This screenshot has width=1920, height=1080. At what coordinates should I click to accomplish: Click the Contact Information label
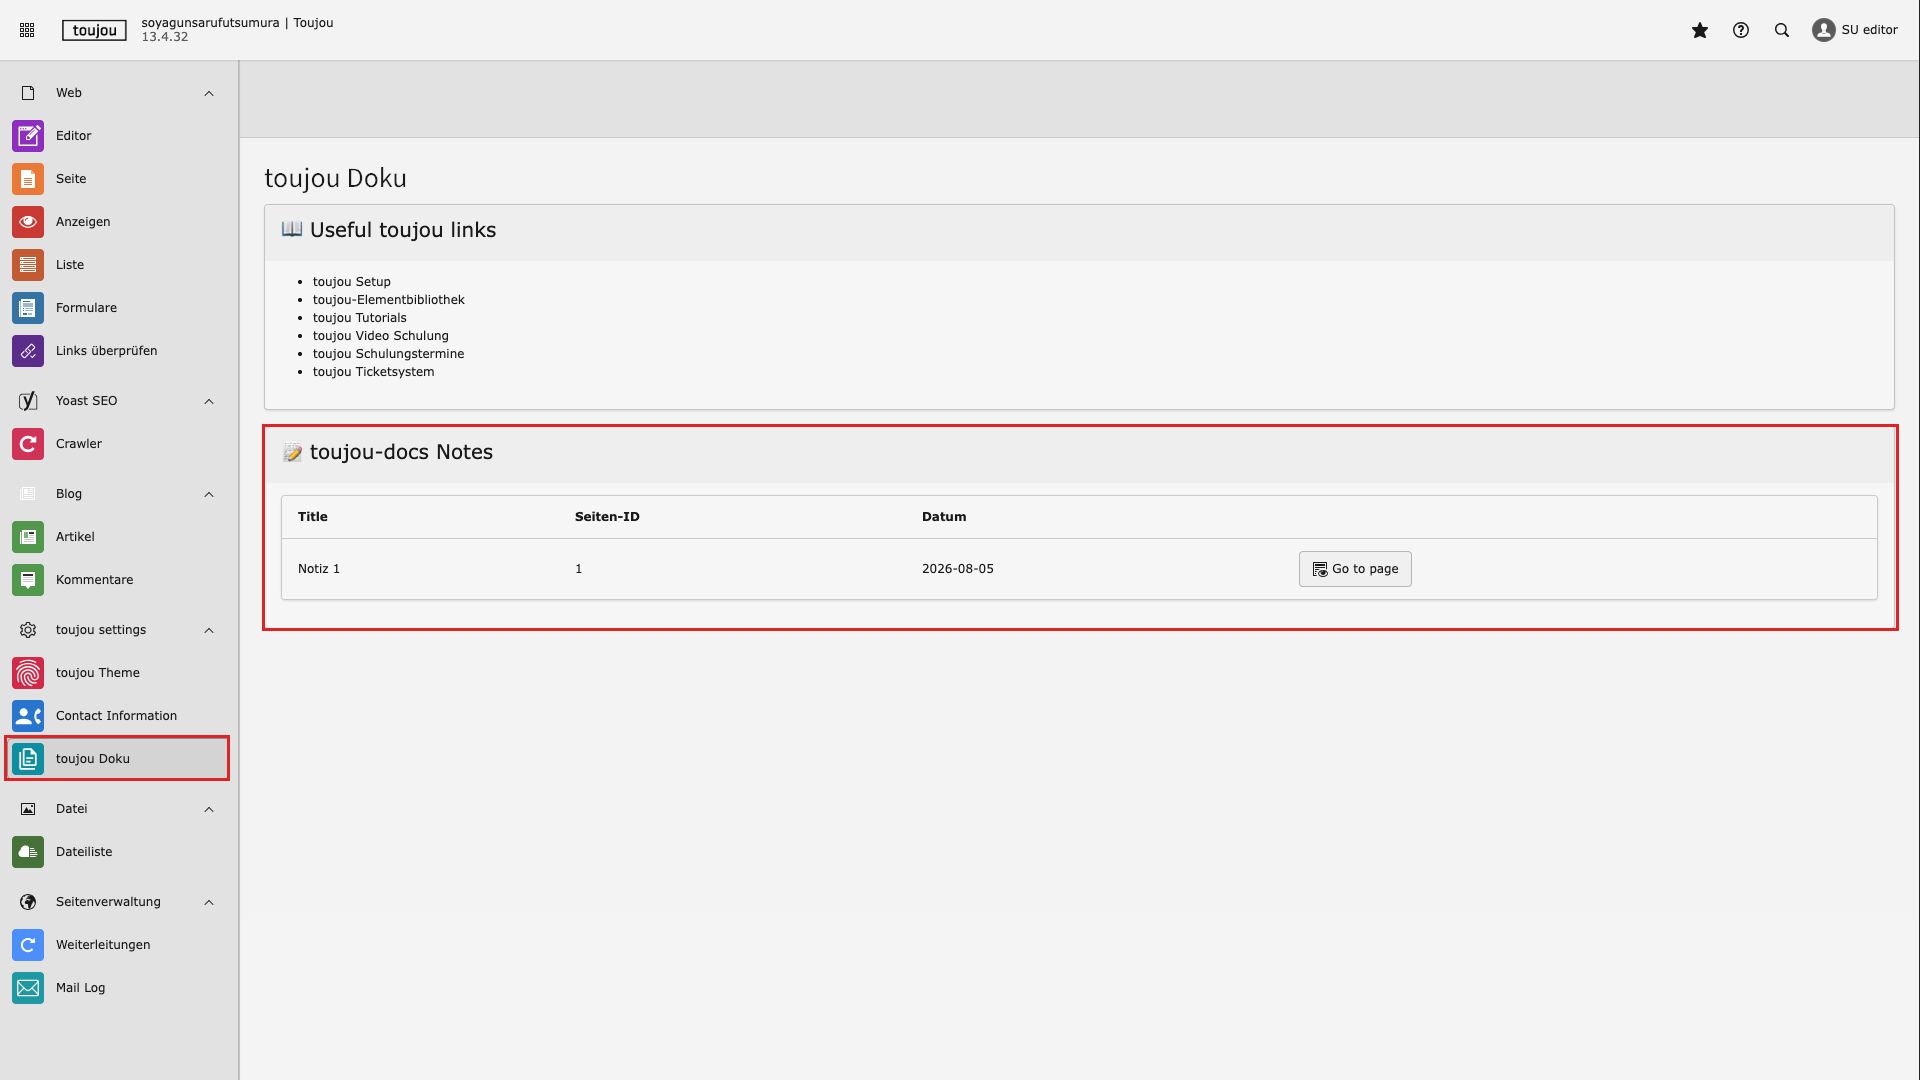[x=117, y=716]
